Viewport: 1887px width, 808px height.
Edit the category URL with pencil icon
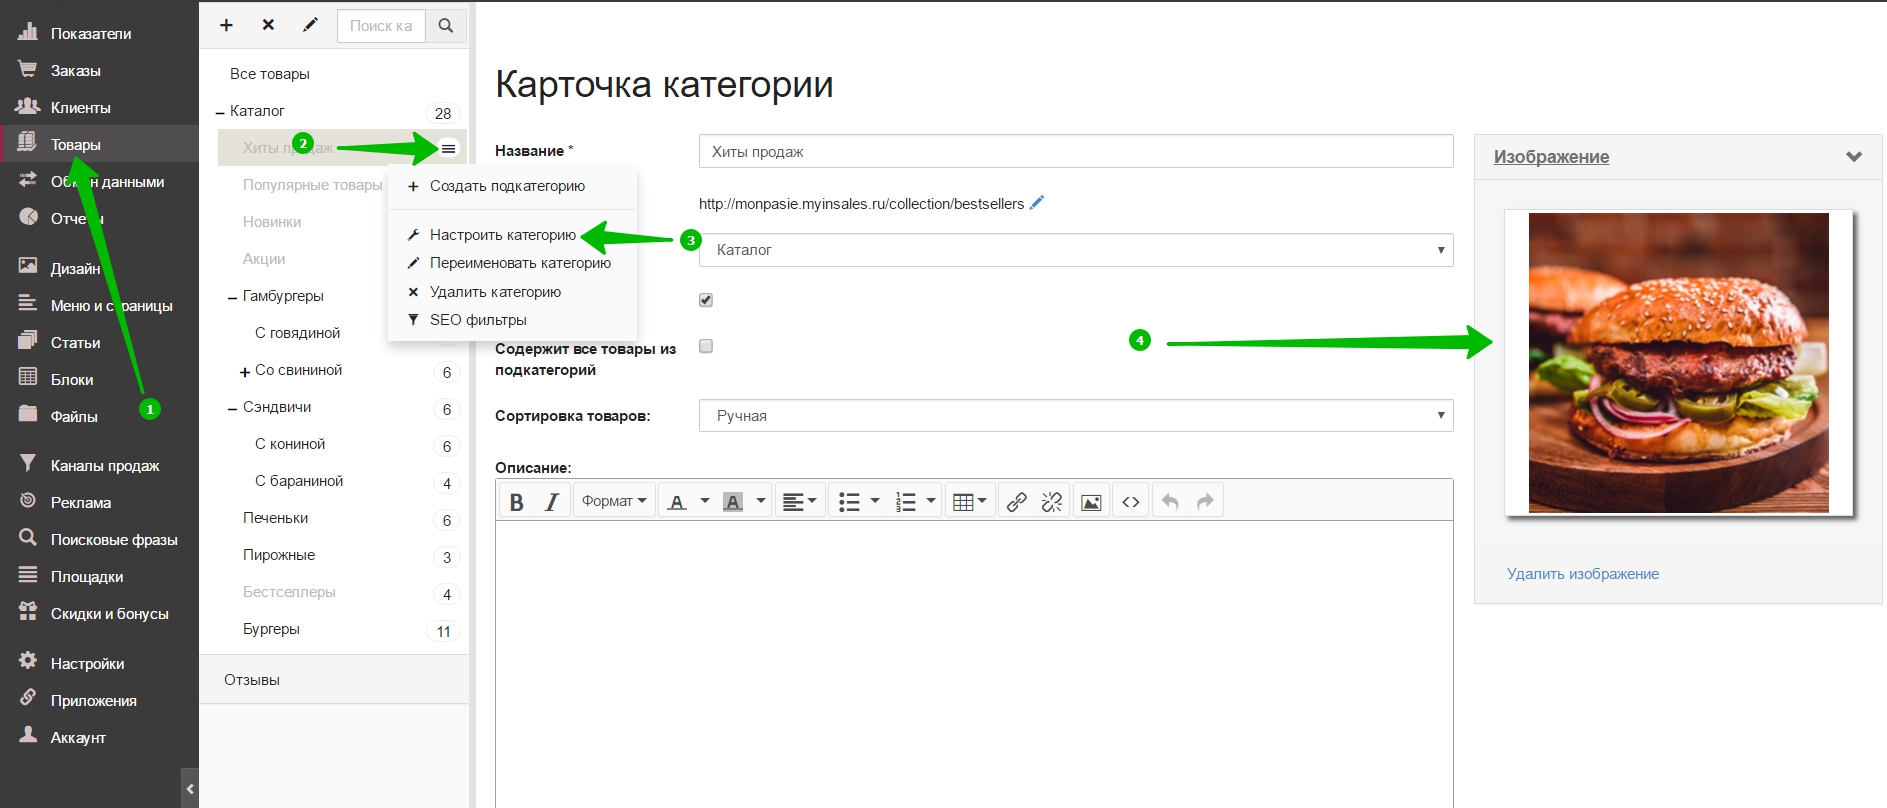click(1037, 202)
